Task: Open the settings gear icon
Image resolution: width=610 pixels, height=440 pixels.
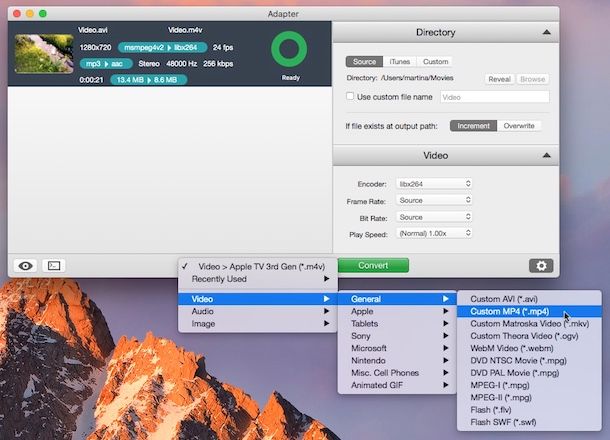Action: pyautogui.click(x=541, y=265)
